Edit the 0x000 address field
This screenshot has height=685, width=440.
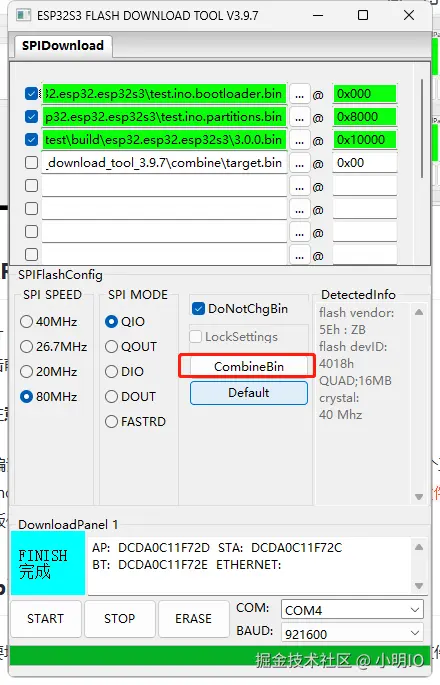tap(365, 93)
